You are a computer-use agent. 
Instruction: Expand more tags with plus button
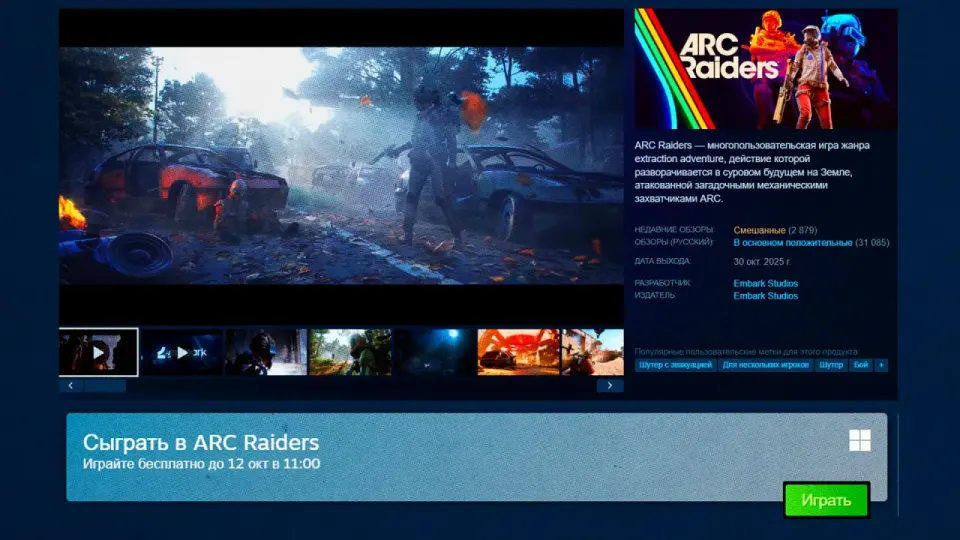[881, 365]
